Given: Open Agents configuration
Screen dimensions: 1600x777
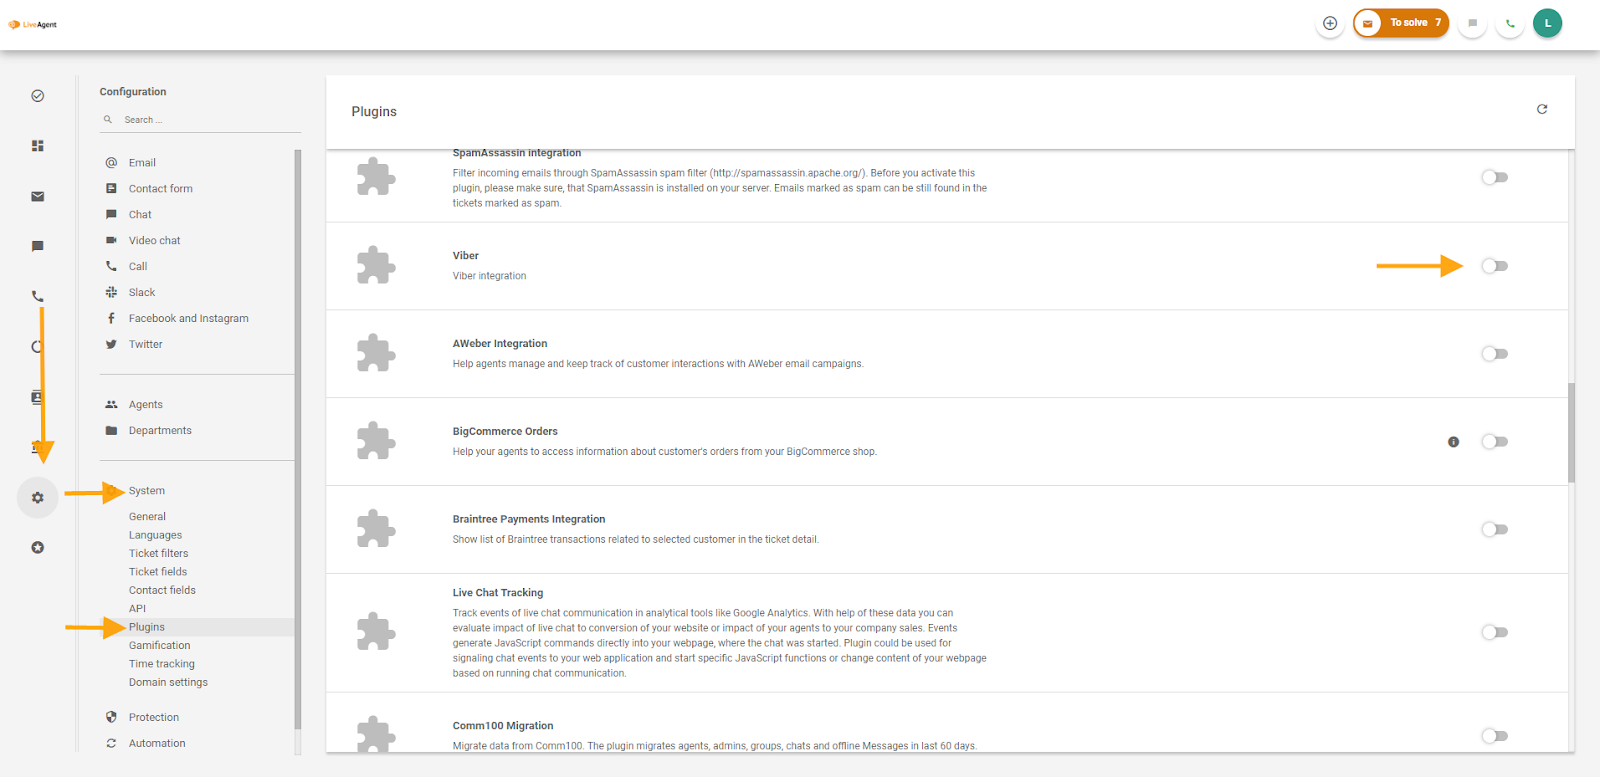Looking at the screenshot, I should coord(145,405).
